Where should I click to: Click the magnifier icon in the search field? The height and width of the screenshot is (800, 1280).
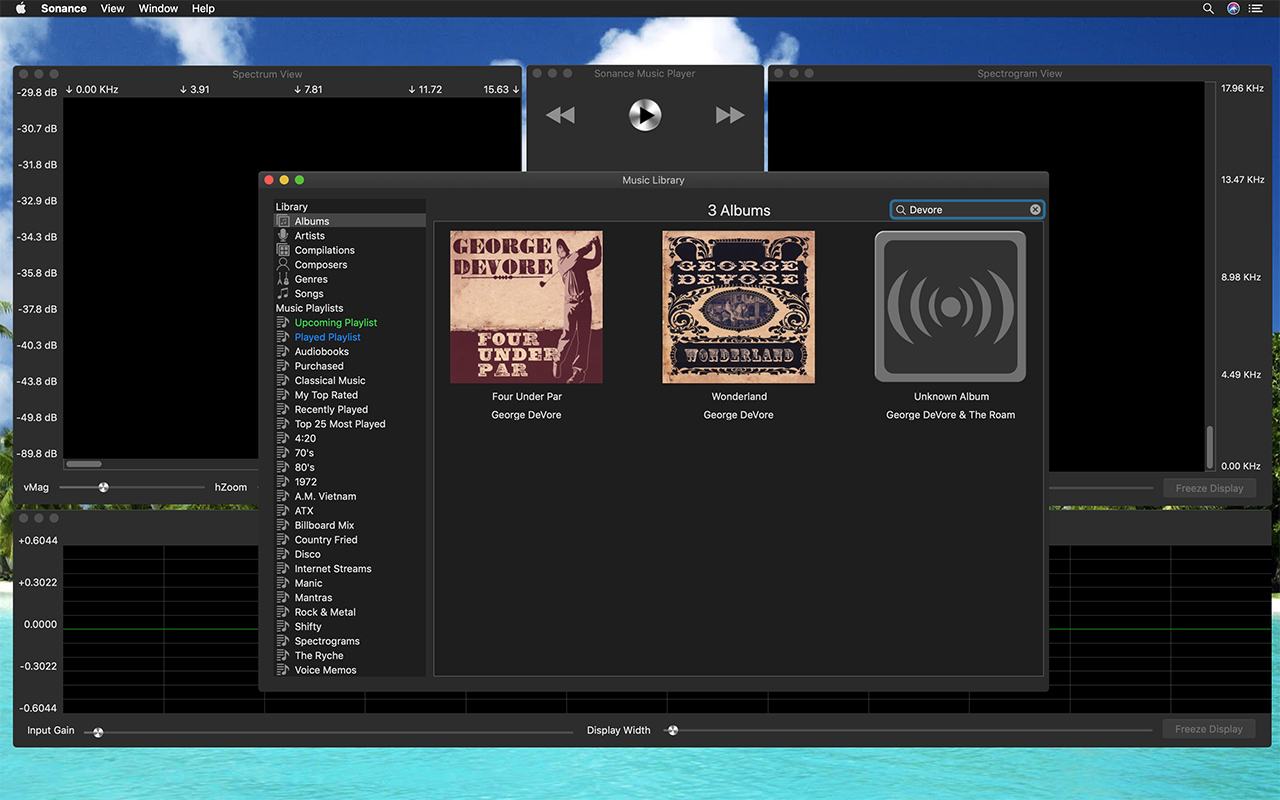point(901,210)
